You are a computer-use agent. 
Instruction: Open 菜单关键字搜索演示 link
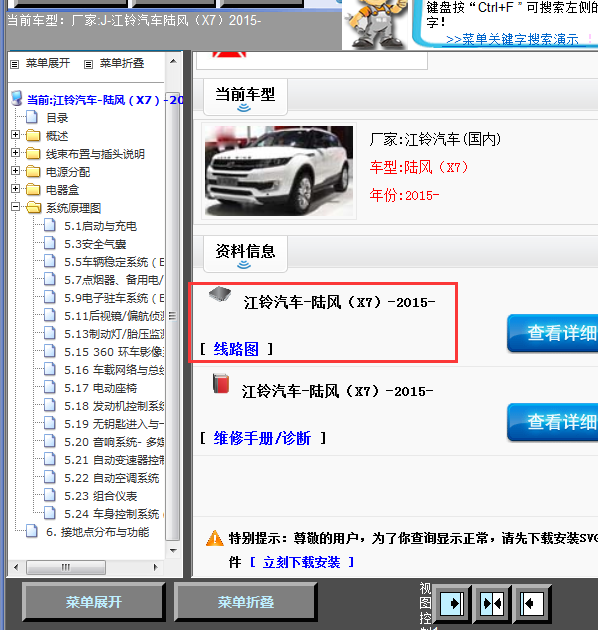point(512,39)
